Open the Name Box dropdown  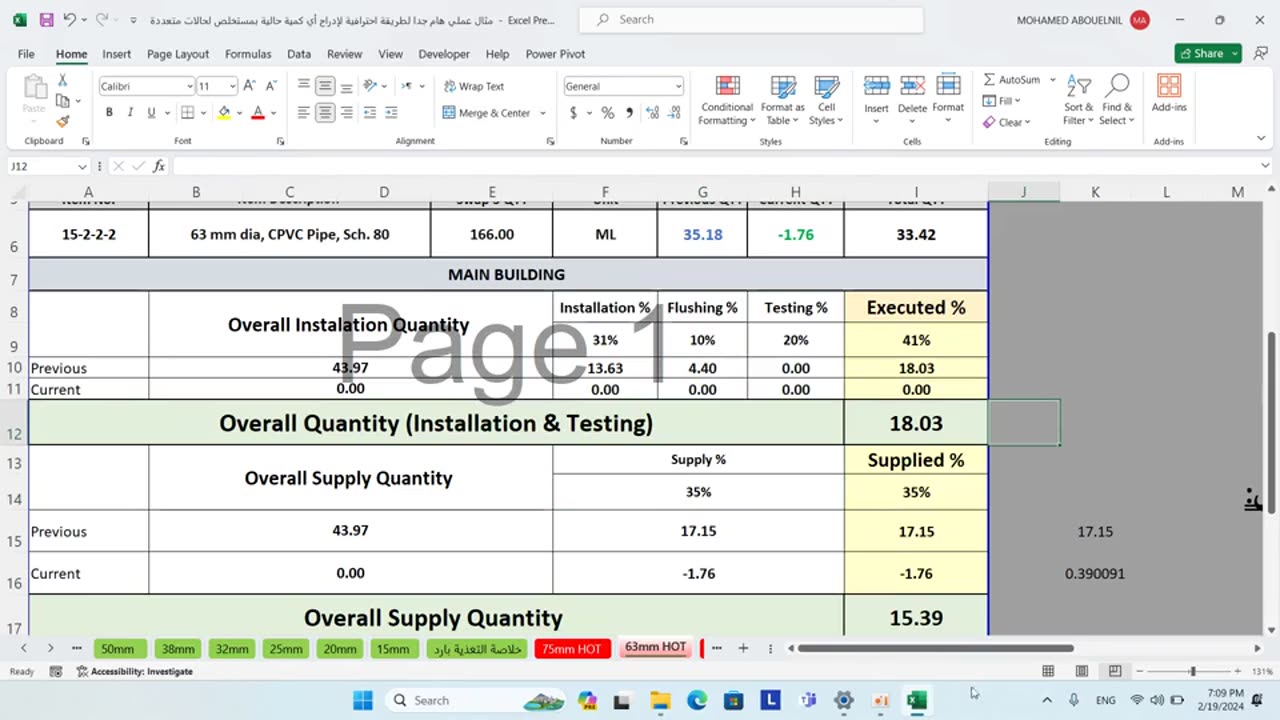[82, 166]
